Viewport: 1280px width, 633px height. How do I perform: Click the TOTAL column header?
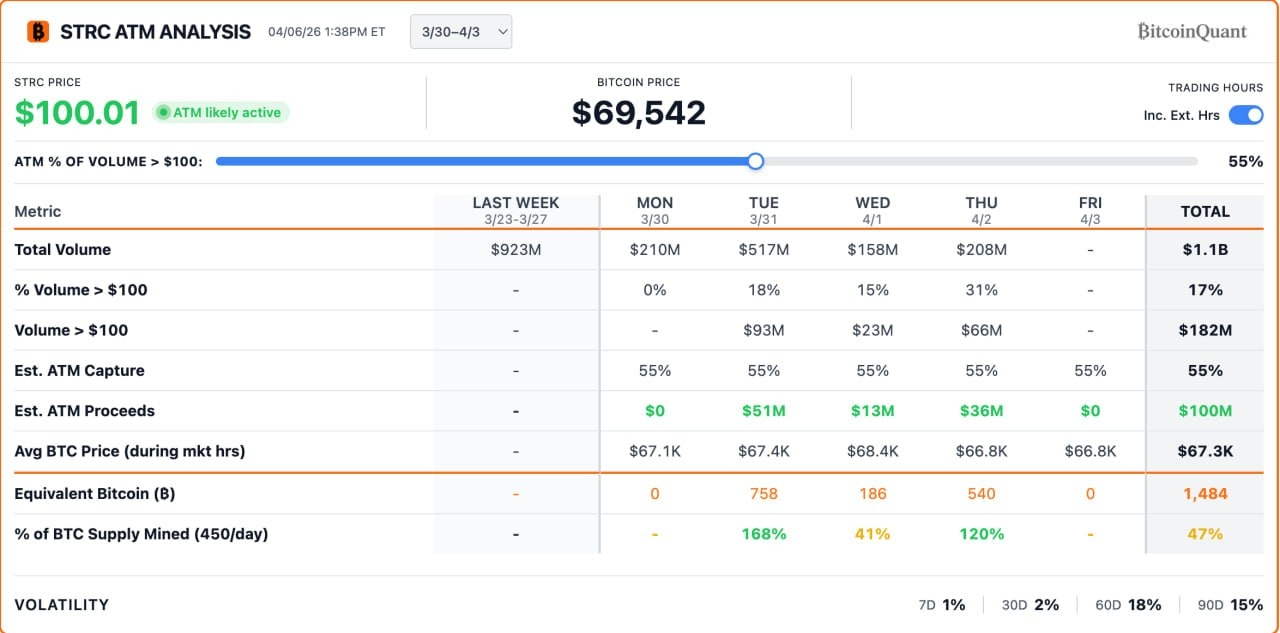pyautogui.click(x=1205, y=211)
